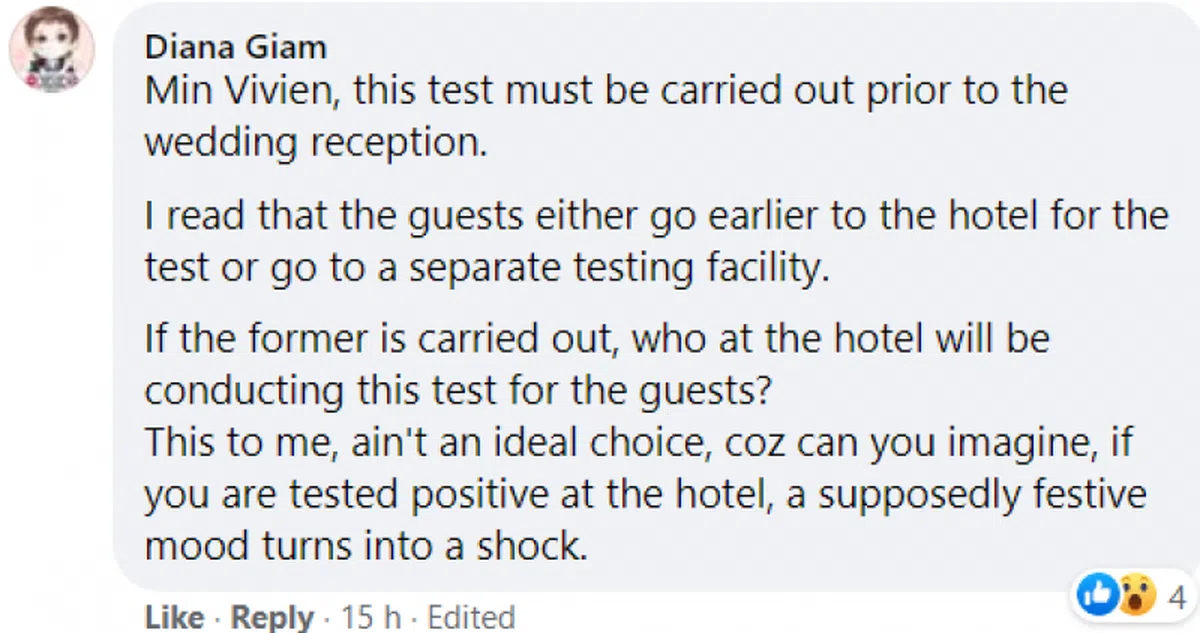1200x633 pixels.
Task: Click the 'separate testing facility' text line
Action: pyautogui.click(x=487, y=268)
